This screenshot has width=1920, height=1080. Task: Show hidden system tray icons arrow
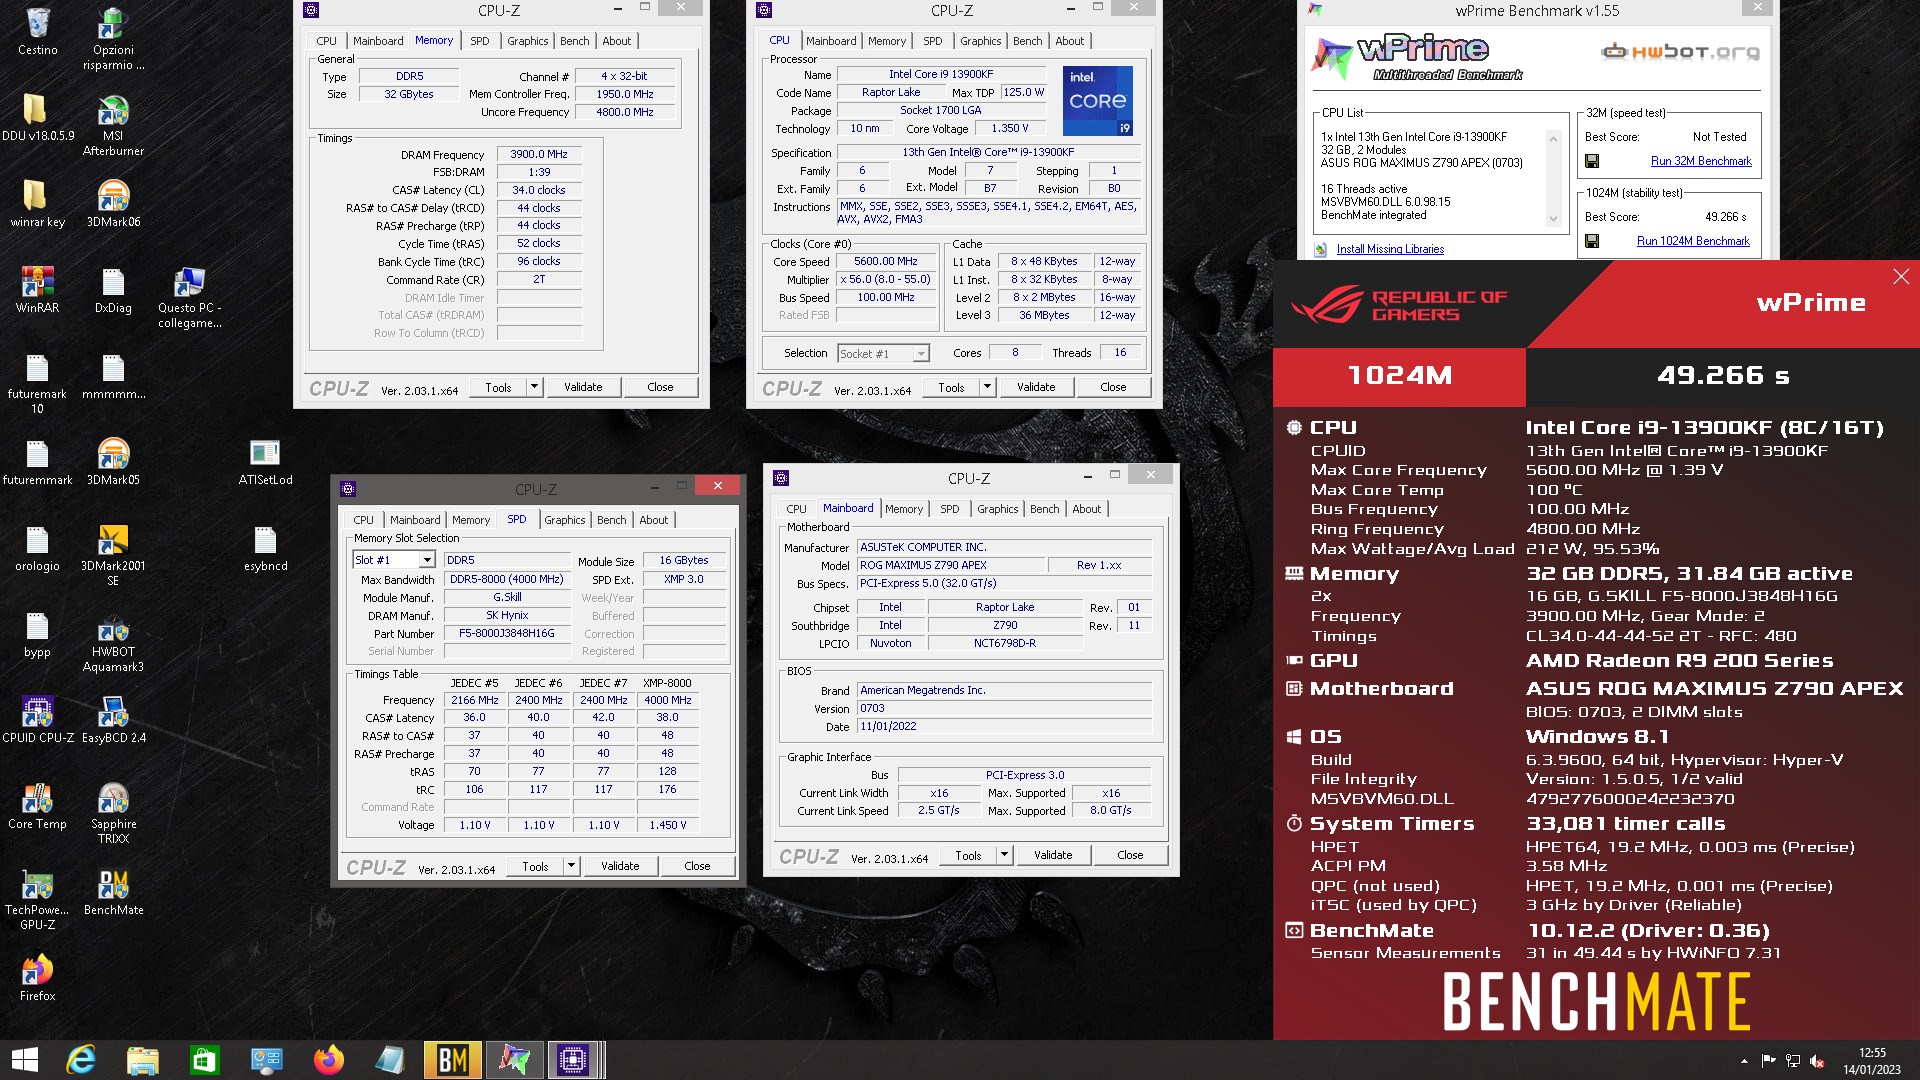pyautogui.click(x=1744, y=1061)
